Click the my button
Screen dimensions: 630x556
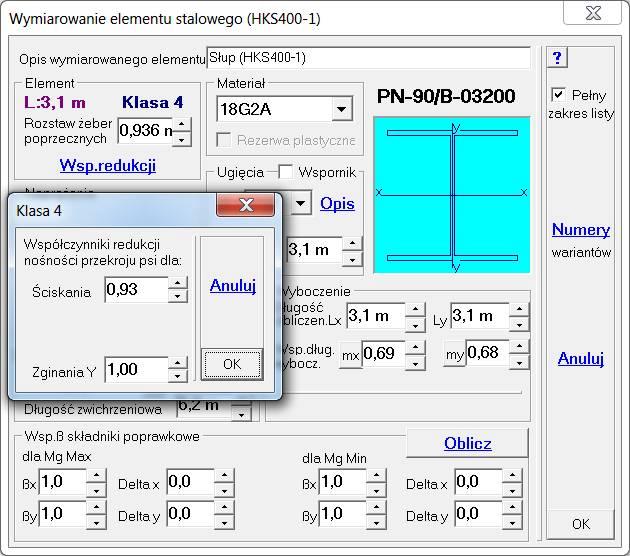click(454, 354)
